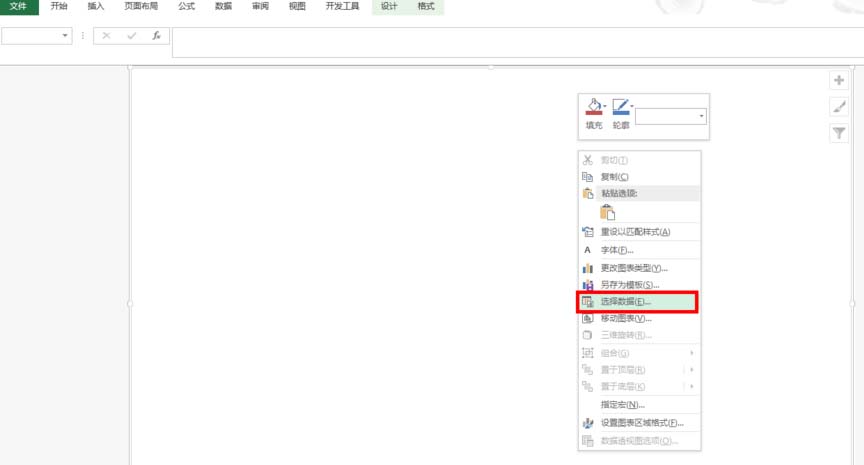
Task: Open 字体(F)... font dialog
Action: (639, 250)
